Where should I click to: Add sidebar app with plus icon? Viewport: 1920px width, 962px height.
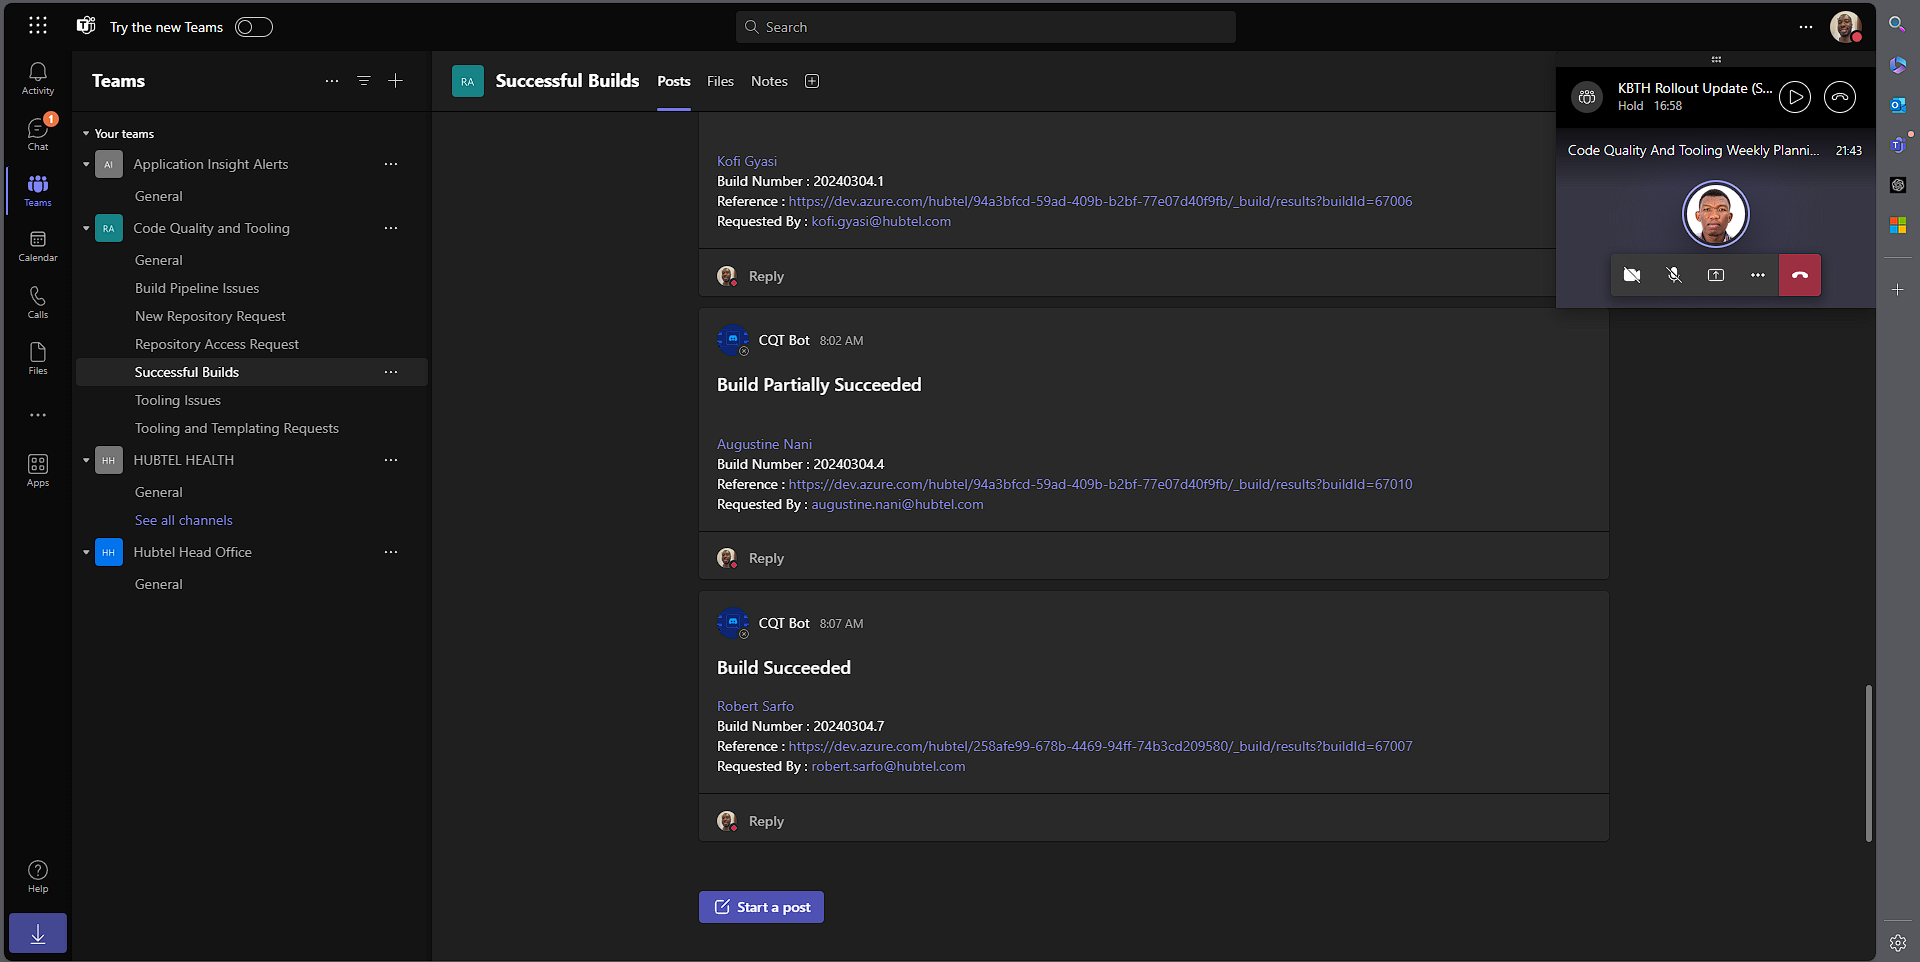[x=1897, y=289]
